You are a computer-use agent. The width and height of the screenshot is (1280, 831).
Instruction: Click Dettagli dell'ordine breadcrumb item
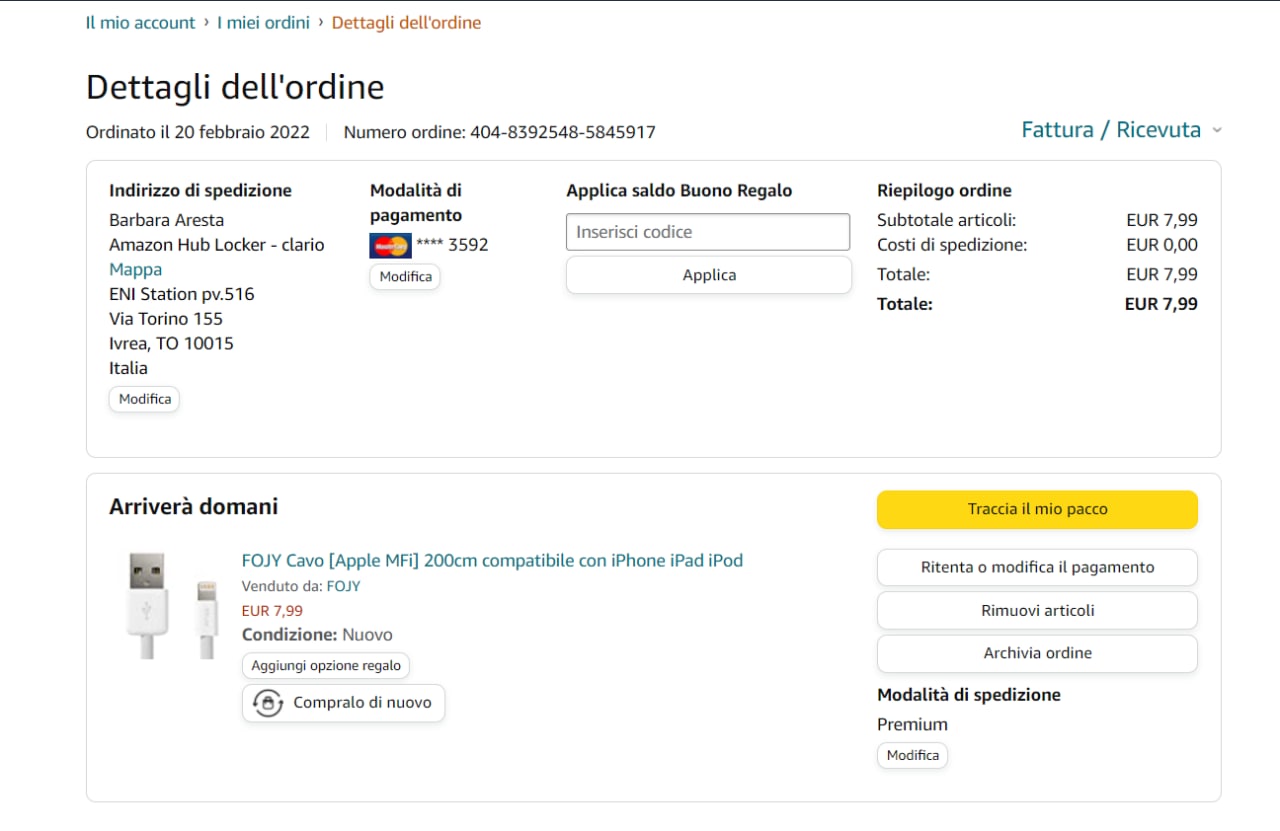(x=406, y=22)
